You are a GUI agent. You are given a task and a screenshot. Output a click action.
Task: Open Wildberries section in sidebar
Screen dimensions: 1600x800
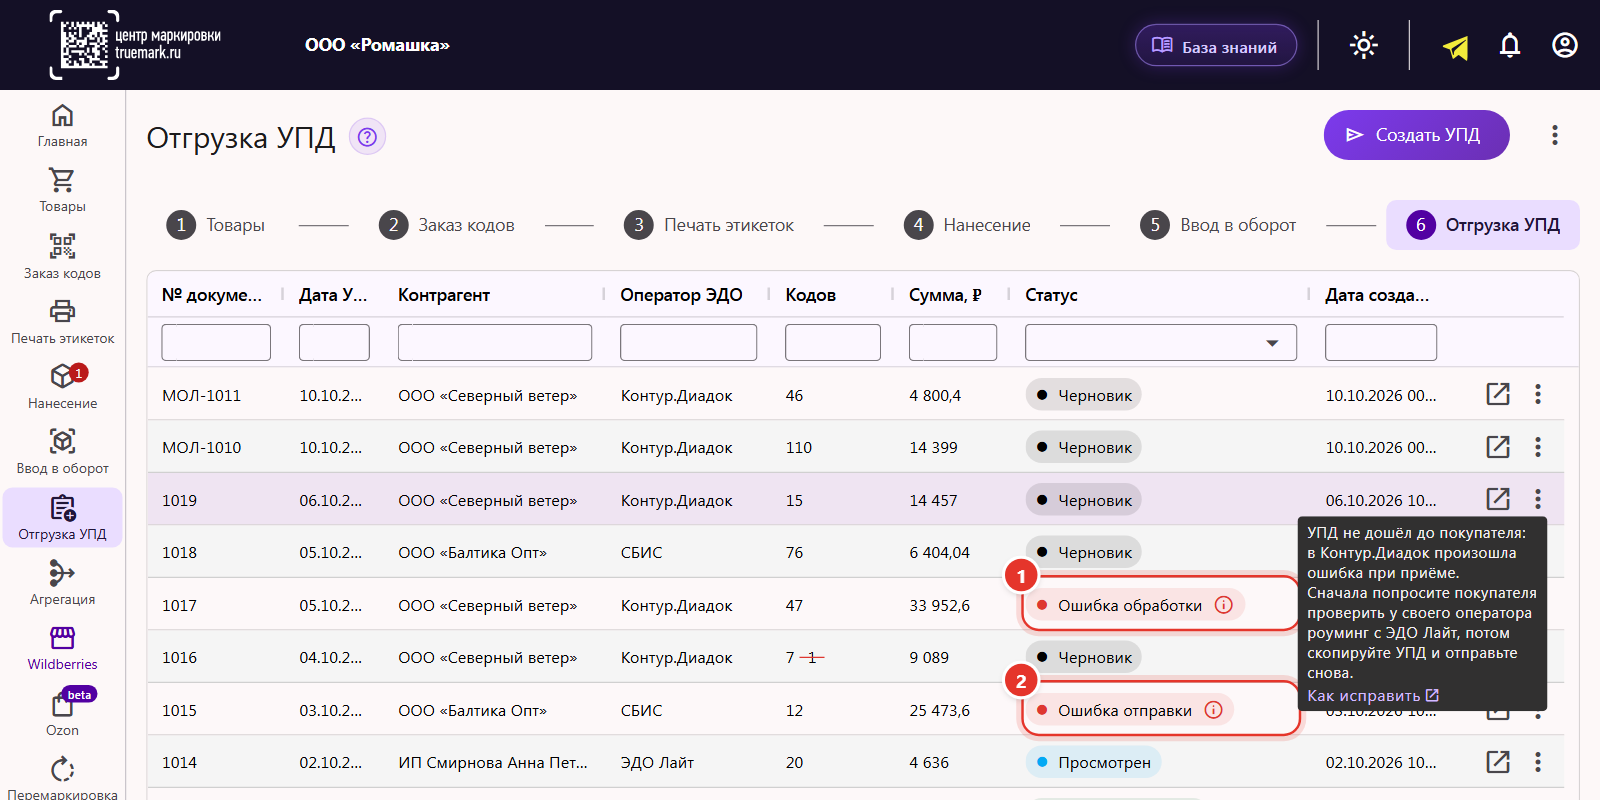pyautogui.click(x=62, y=648)
